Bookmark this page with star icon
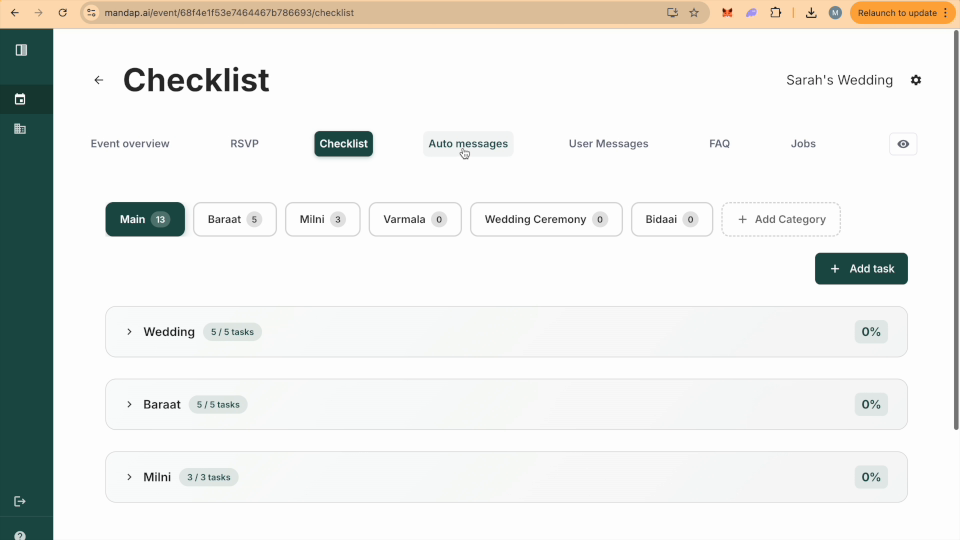 pyautogui.click(x=694, y=13)
